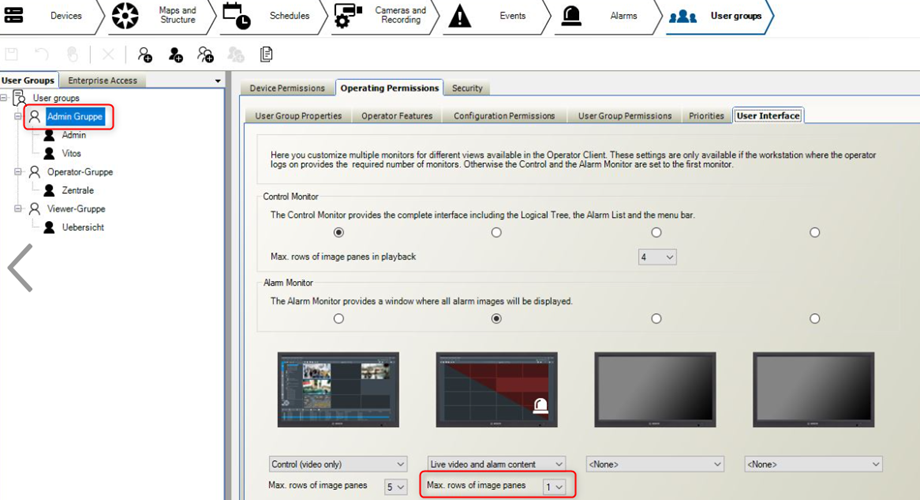Switch to the Security tab

(467, 88)
